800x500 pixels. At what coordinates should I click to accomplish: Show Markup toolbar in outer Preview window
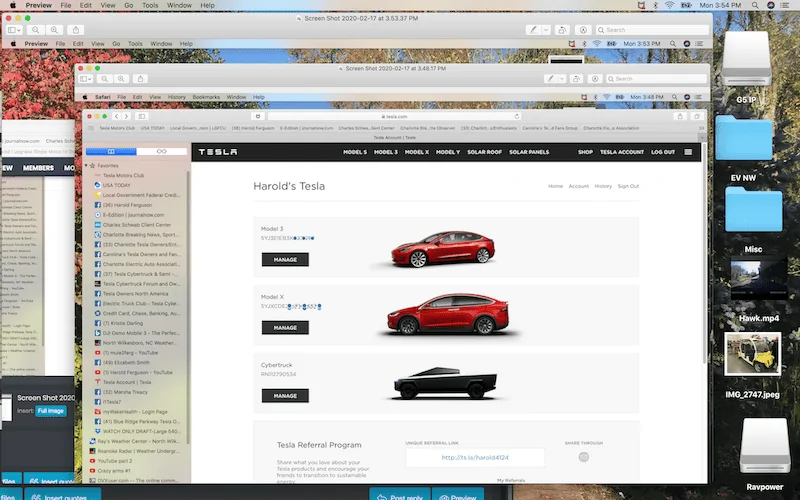tap(583, 30)
